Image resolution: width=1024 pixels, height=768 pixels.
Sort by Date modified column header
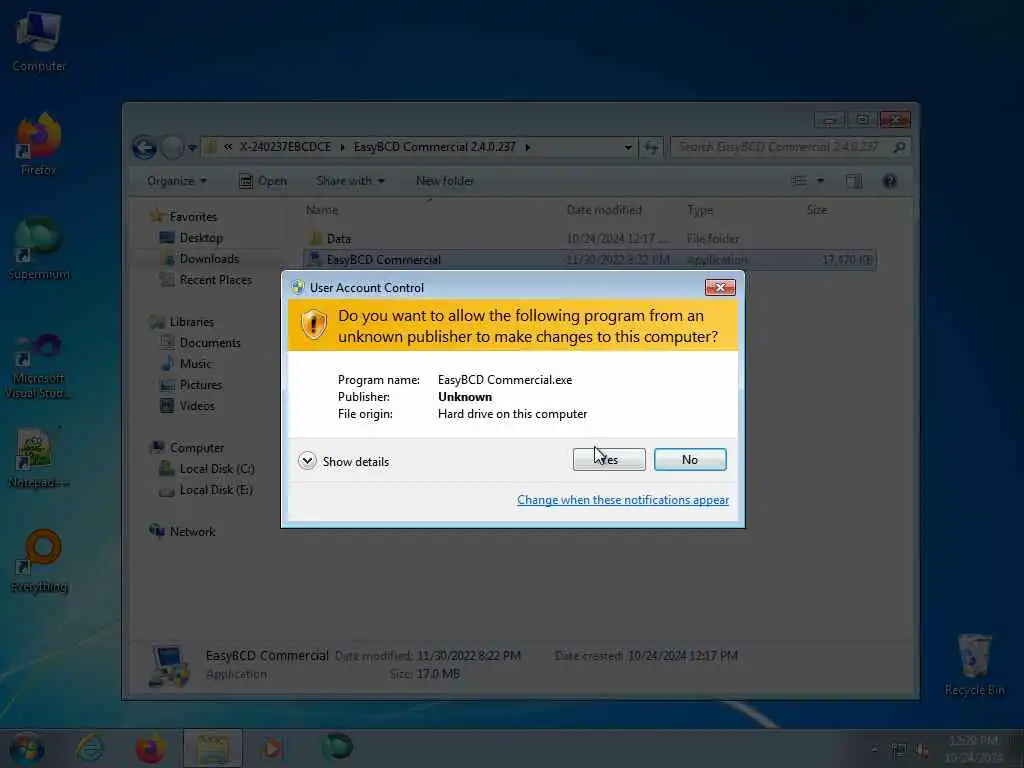tap(604, 210)
